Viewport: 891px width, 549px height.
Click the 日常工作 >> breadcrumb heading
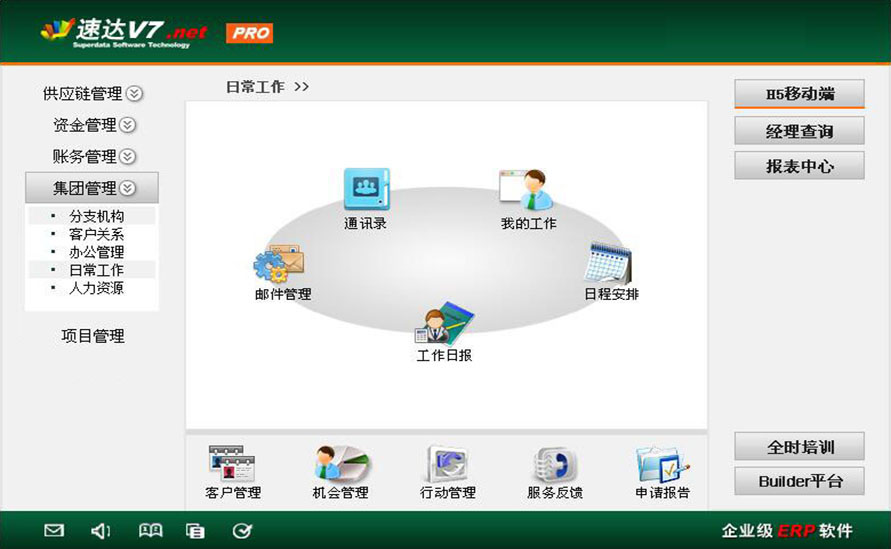(268, 87)
